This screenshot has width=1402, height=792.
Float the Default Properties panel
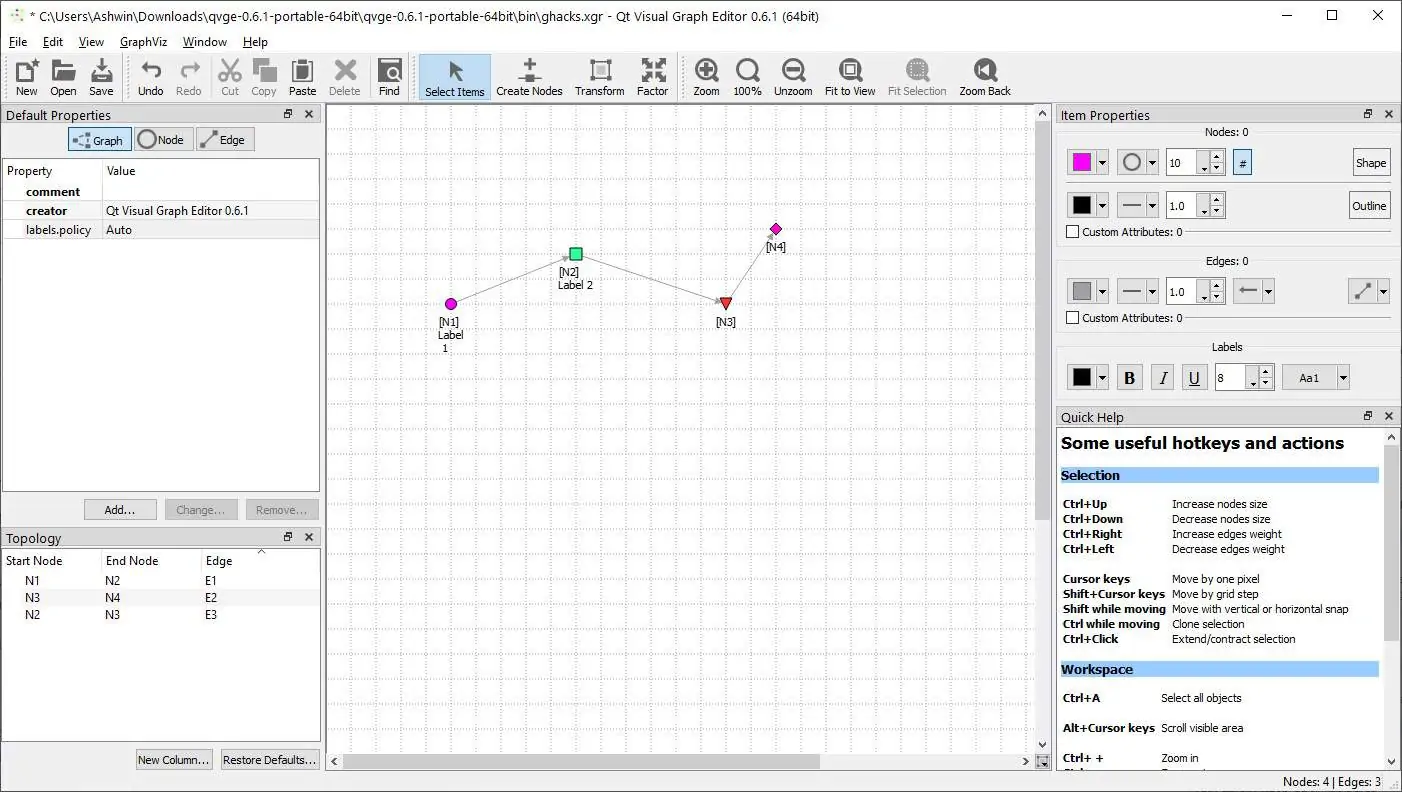click(x=288, y=114)
